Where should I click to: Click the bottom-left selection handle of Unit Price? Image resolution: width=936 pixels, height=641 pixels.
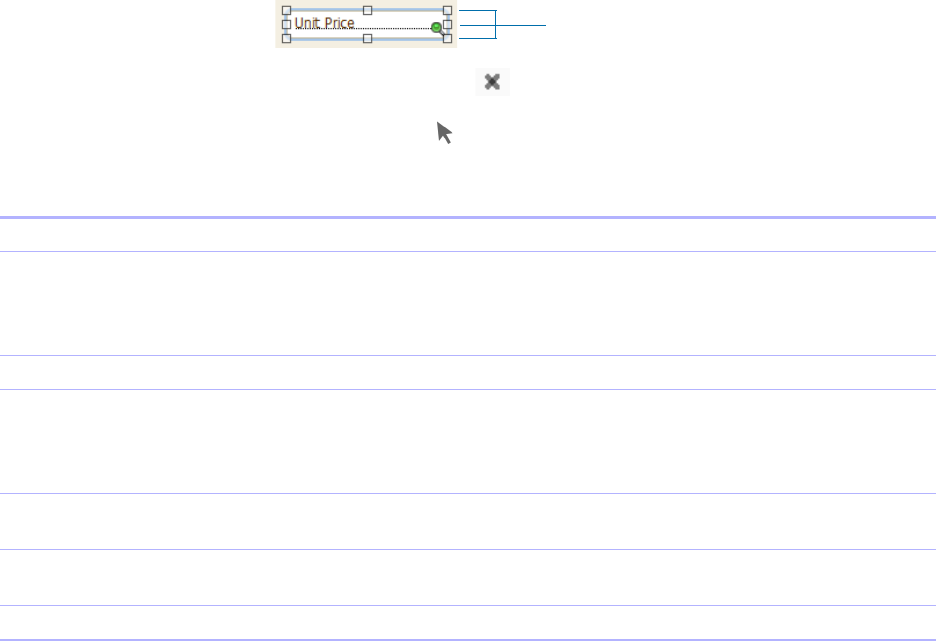287,38
